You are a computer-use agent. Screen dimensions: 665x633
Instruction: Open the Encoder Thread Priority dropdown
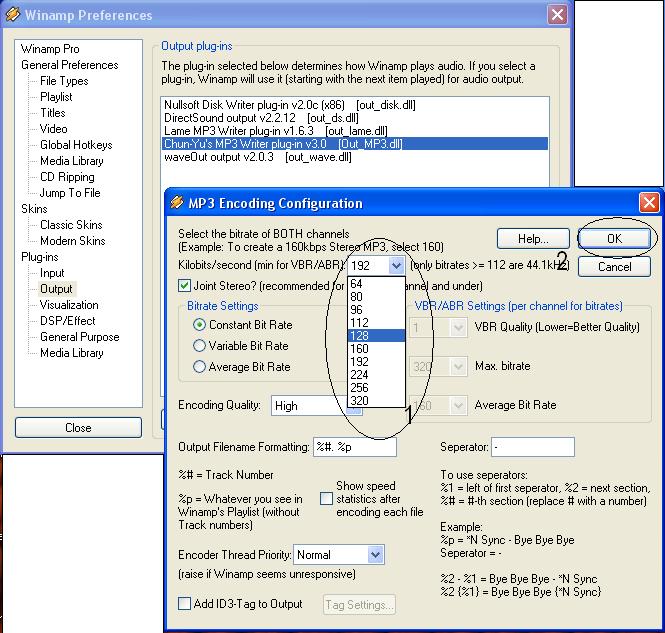(x=375, y=555)
